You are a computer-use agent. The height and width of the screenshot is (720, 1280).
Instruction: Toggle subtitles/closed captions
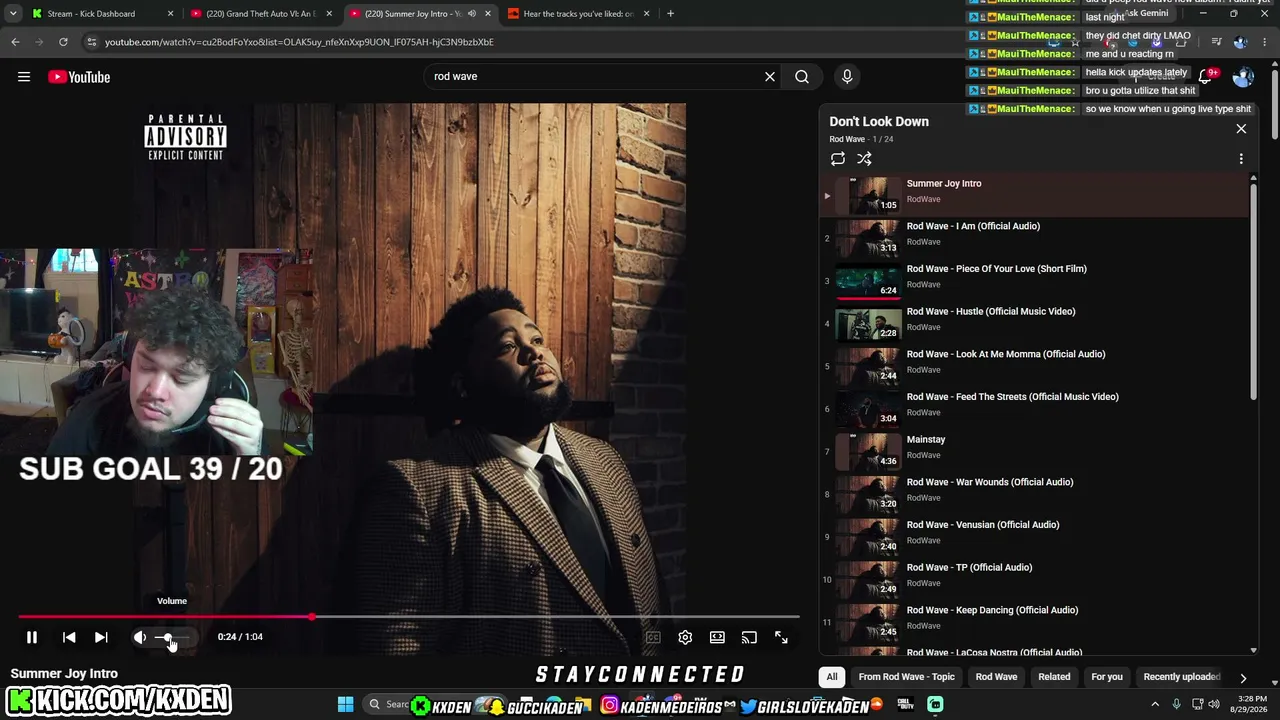(x=653, y=637)
